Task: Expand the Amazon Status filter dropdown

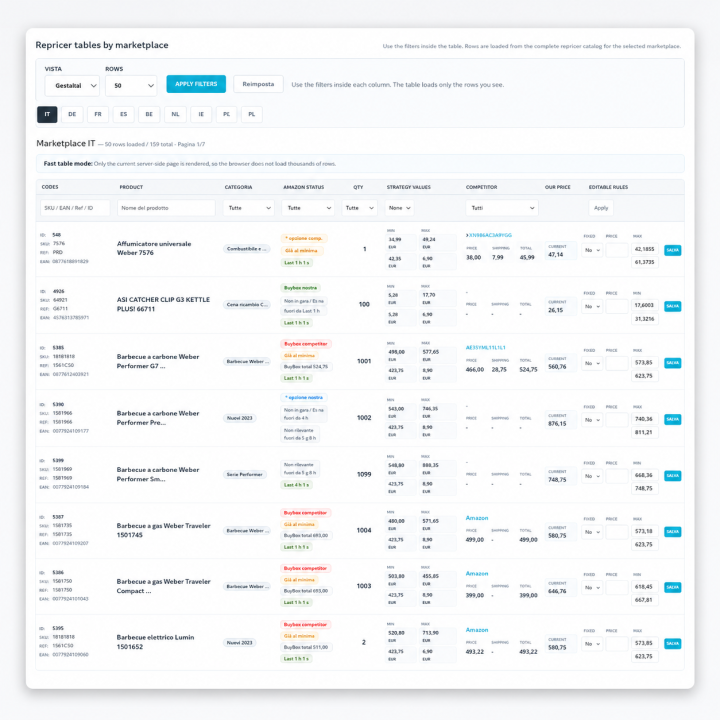Action: click(x=308, y=208)
